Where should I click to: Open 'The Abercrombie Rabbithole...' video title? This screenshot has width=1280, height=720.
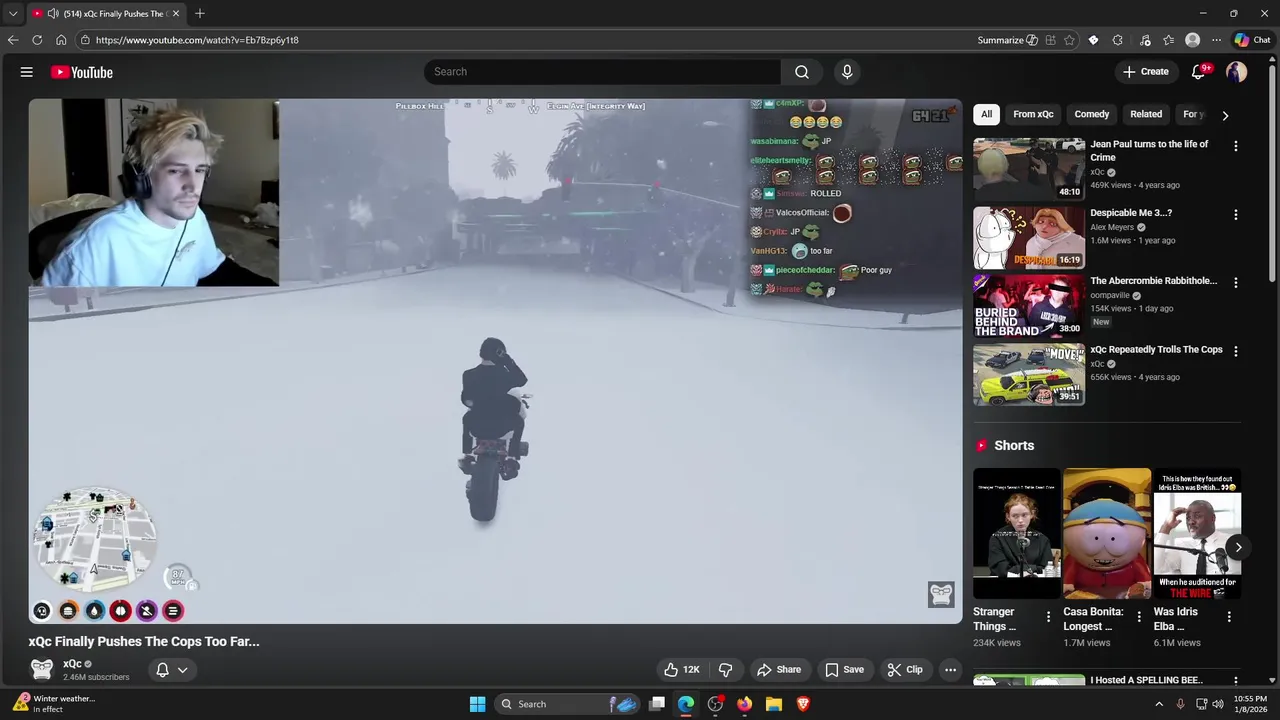pyautogui.click(x=1153, y=281)
